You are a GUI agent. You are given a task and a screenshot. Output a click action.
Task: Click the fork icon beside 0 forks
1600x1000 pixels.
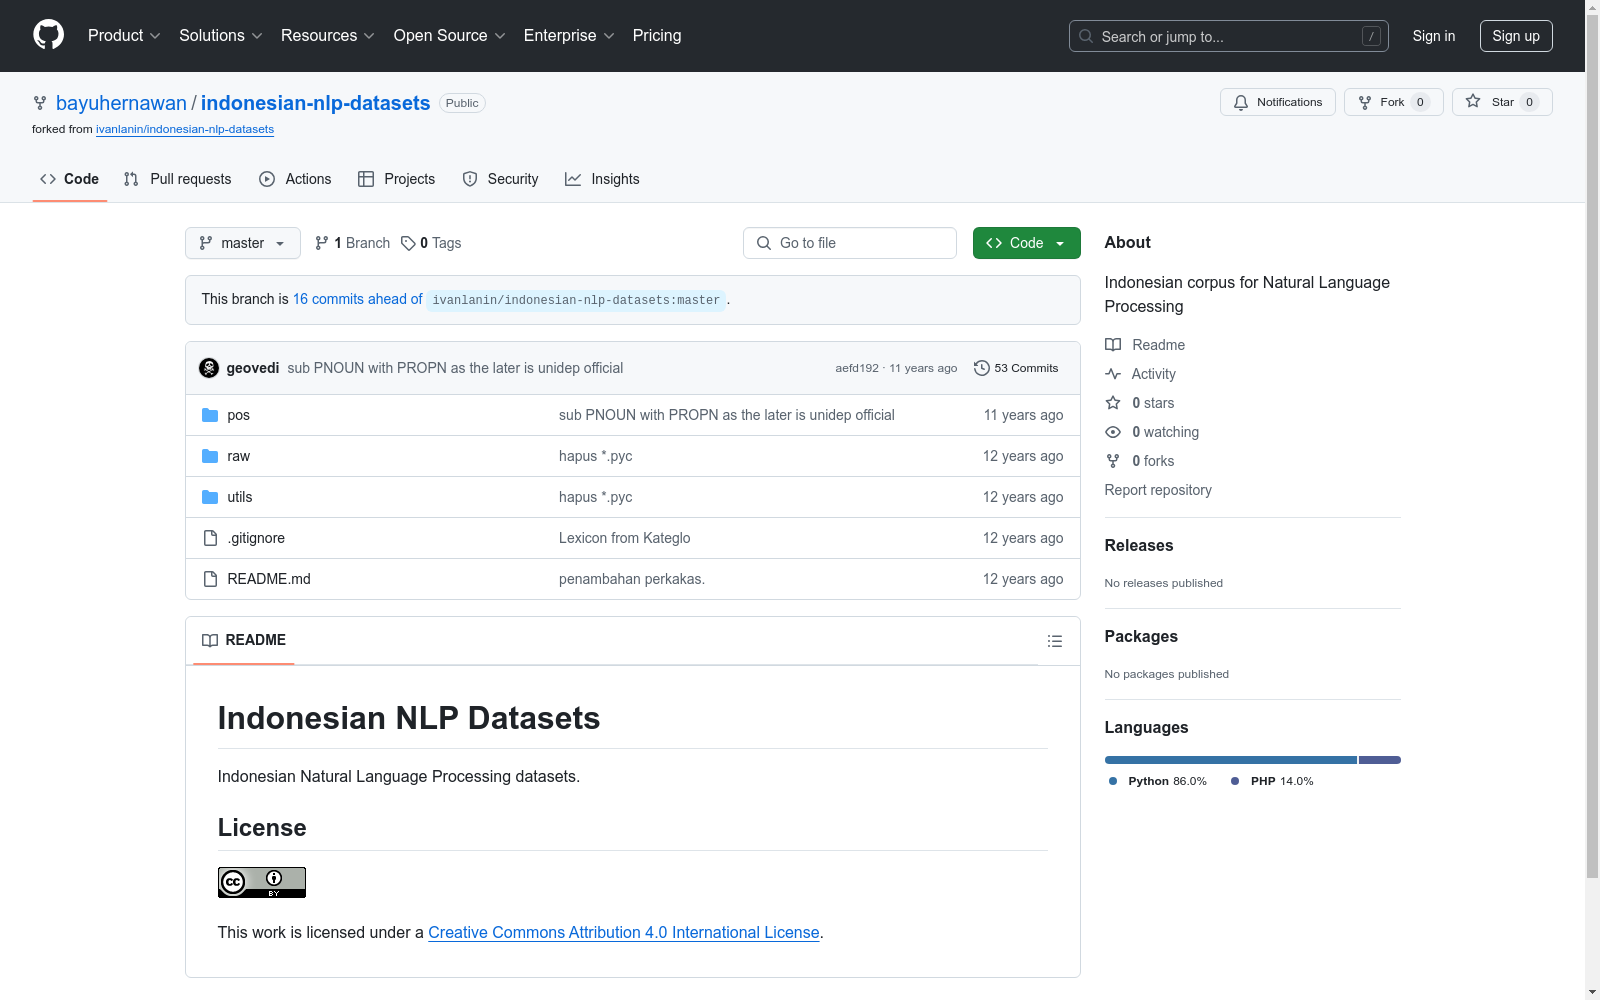(x=1113, y=461)
